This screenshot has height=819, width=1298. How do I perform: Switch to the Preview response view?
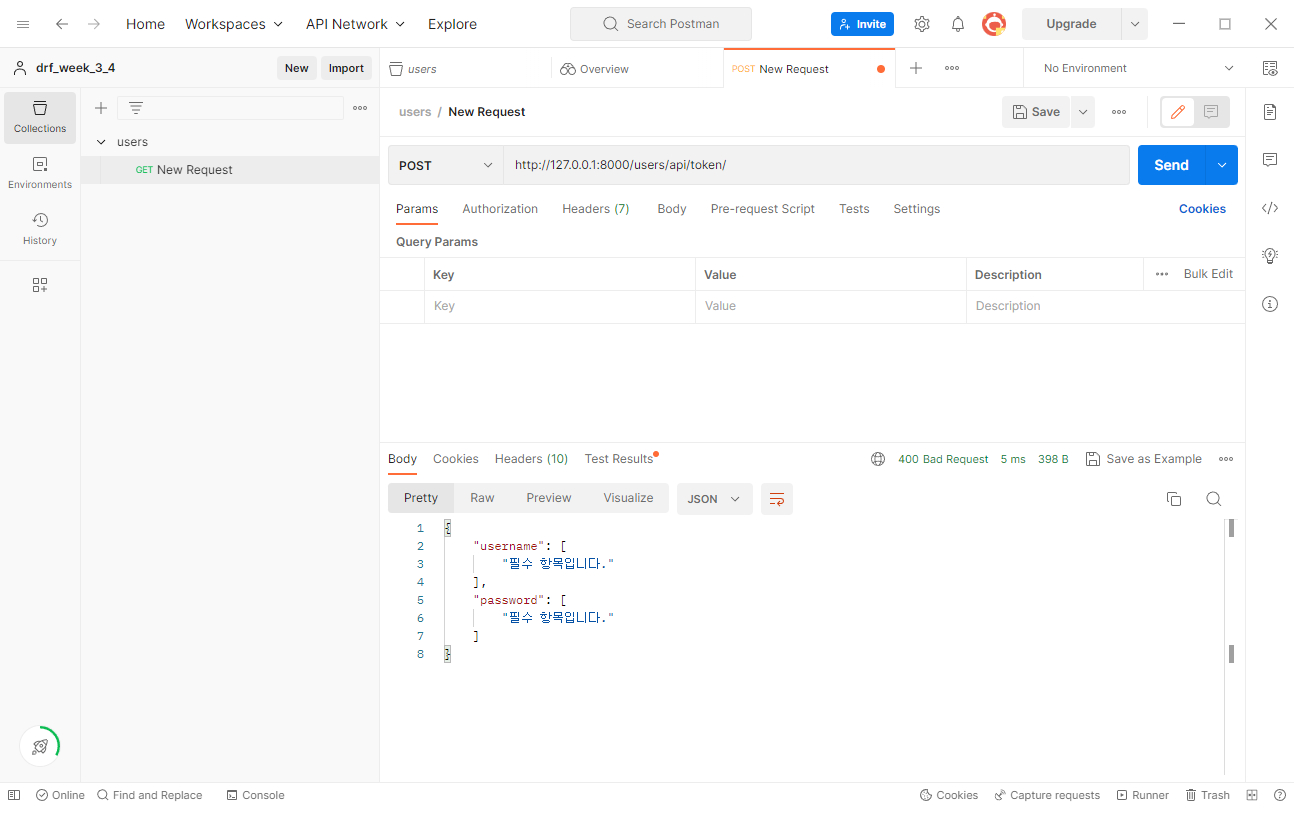pyautogui.click(x=549, y=498)
